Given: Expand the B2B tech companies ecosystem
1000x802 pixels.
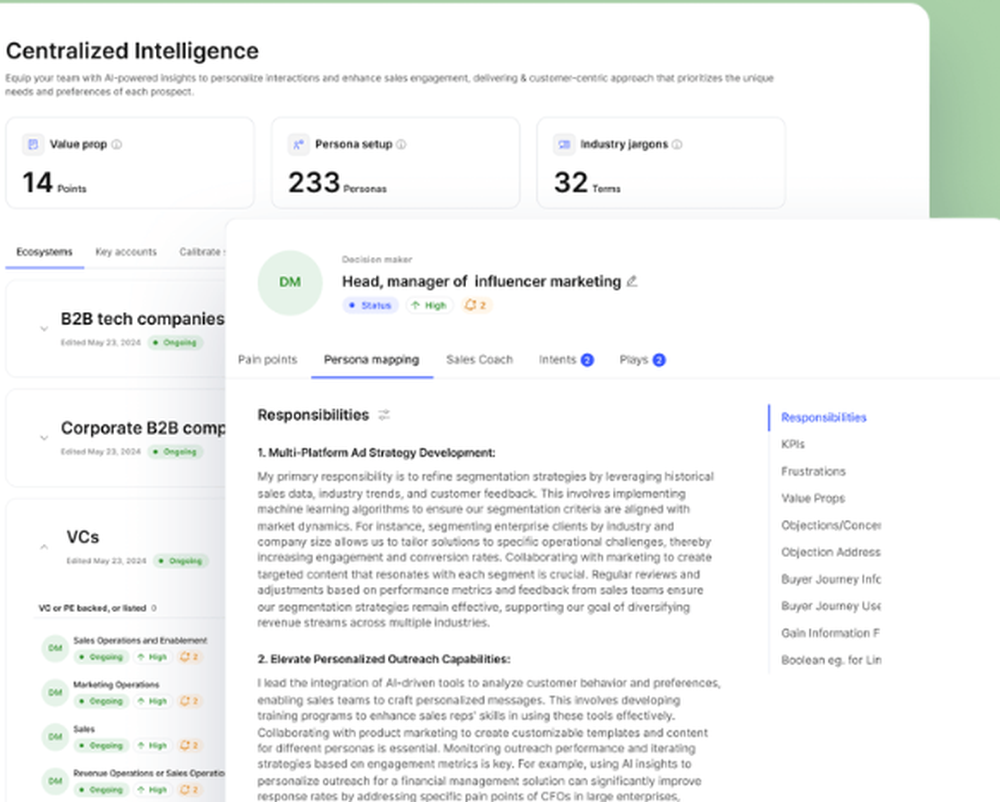Looking at the screenshot, I should tap(43, 328).
